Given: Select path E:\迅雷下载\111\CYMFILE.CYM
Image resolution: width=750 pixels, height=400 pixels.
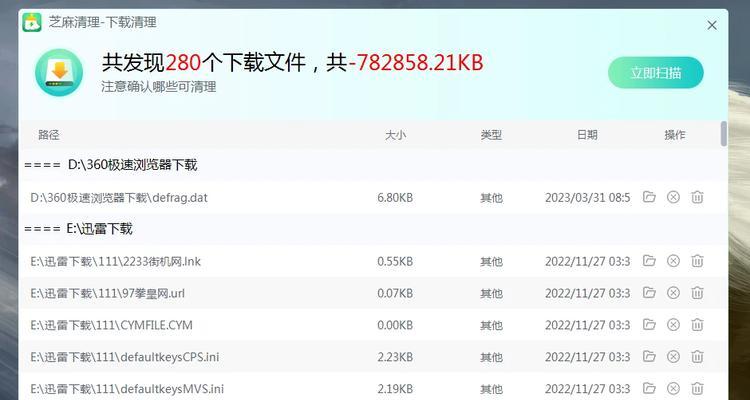Looking at the screenshot, I should (111, 325).
